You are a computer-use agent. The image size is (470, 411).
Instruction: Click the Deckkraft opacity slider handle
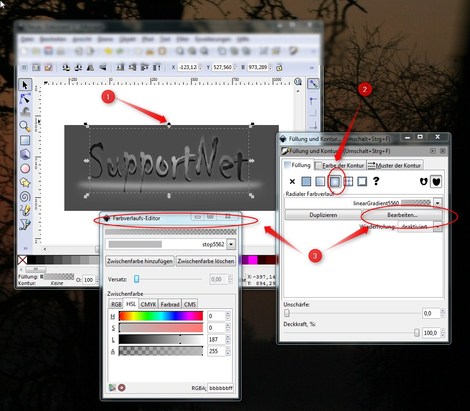click(417, 333)
